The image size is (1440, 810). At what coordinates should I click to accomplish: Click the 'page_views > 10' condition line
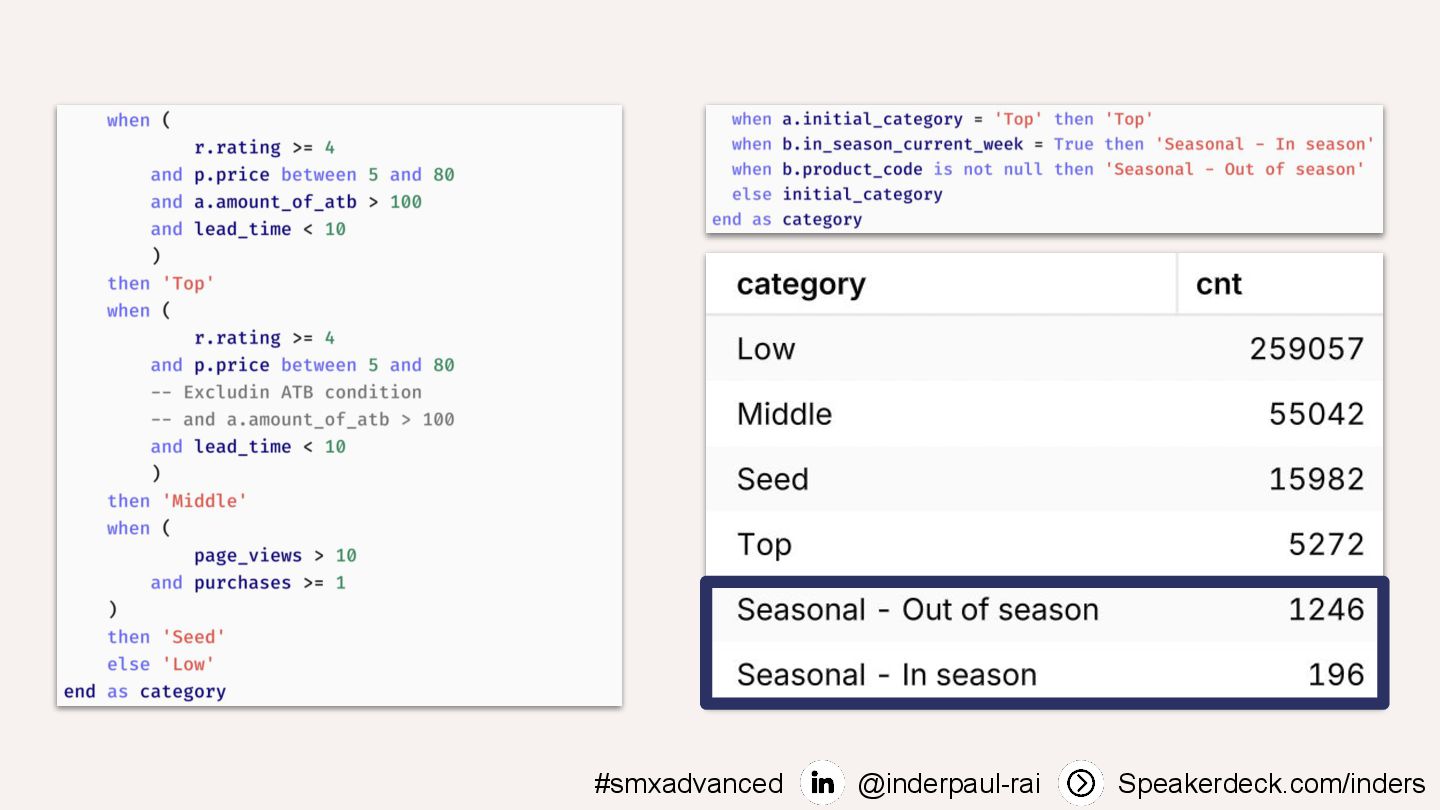coord(275,555)
